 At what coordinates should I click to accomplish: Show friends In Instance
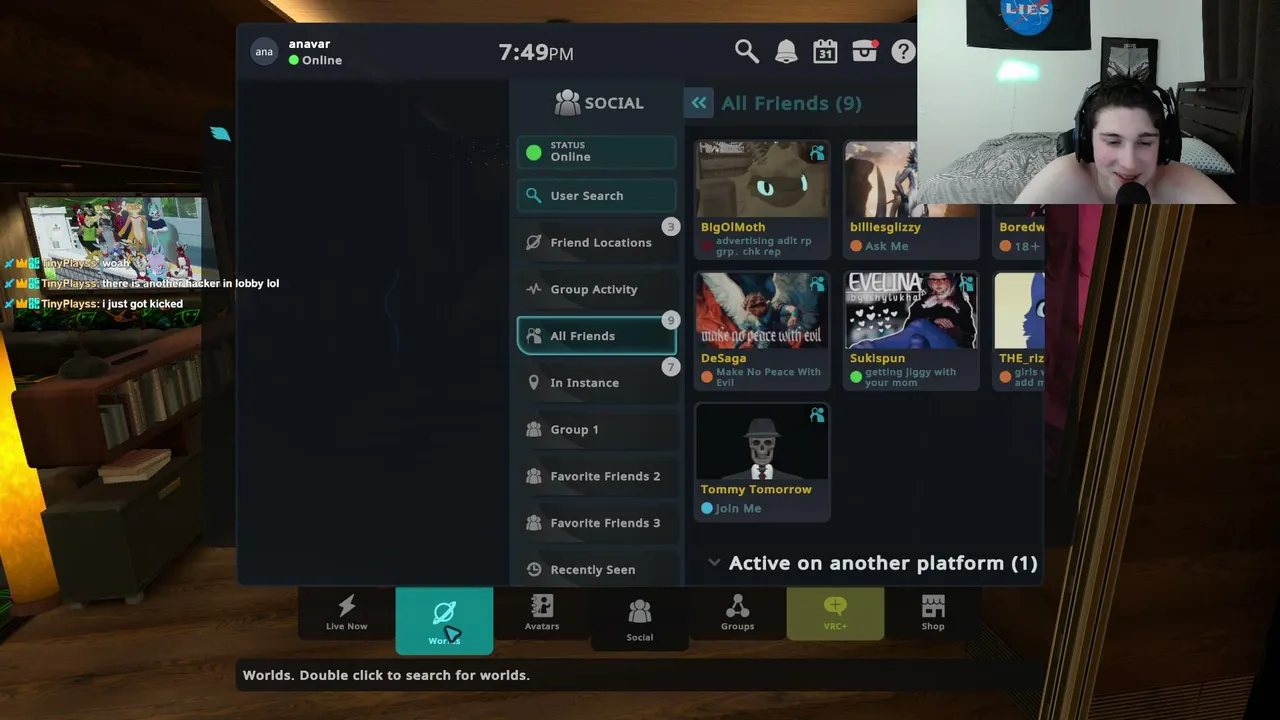(597, 383)
